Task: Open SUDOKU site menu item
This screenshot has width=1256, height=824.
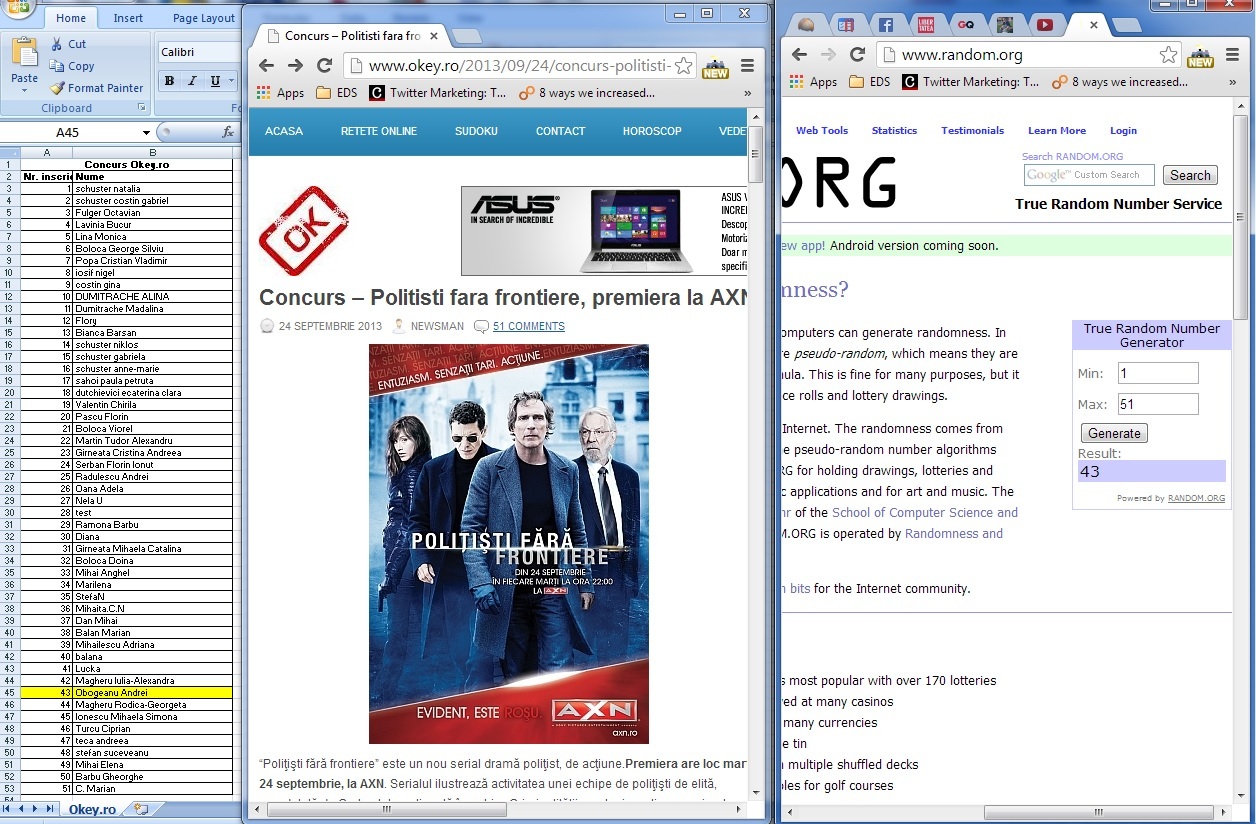Action: [476, 131]
